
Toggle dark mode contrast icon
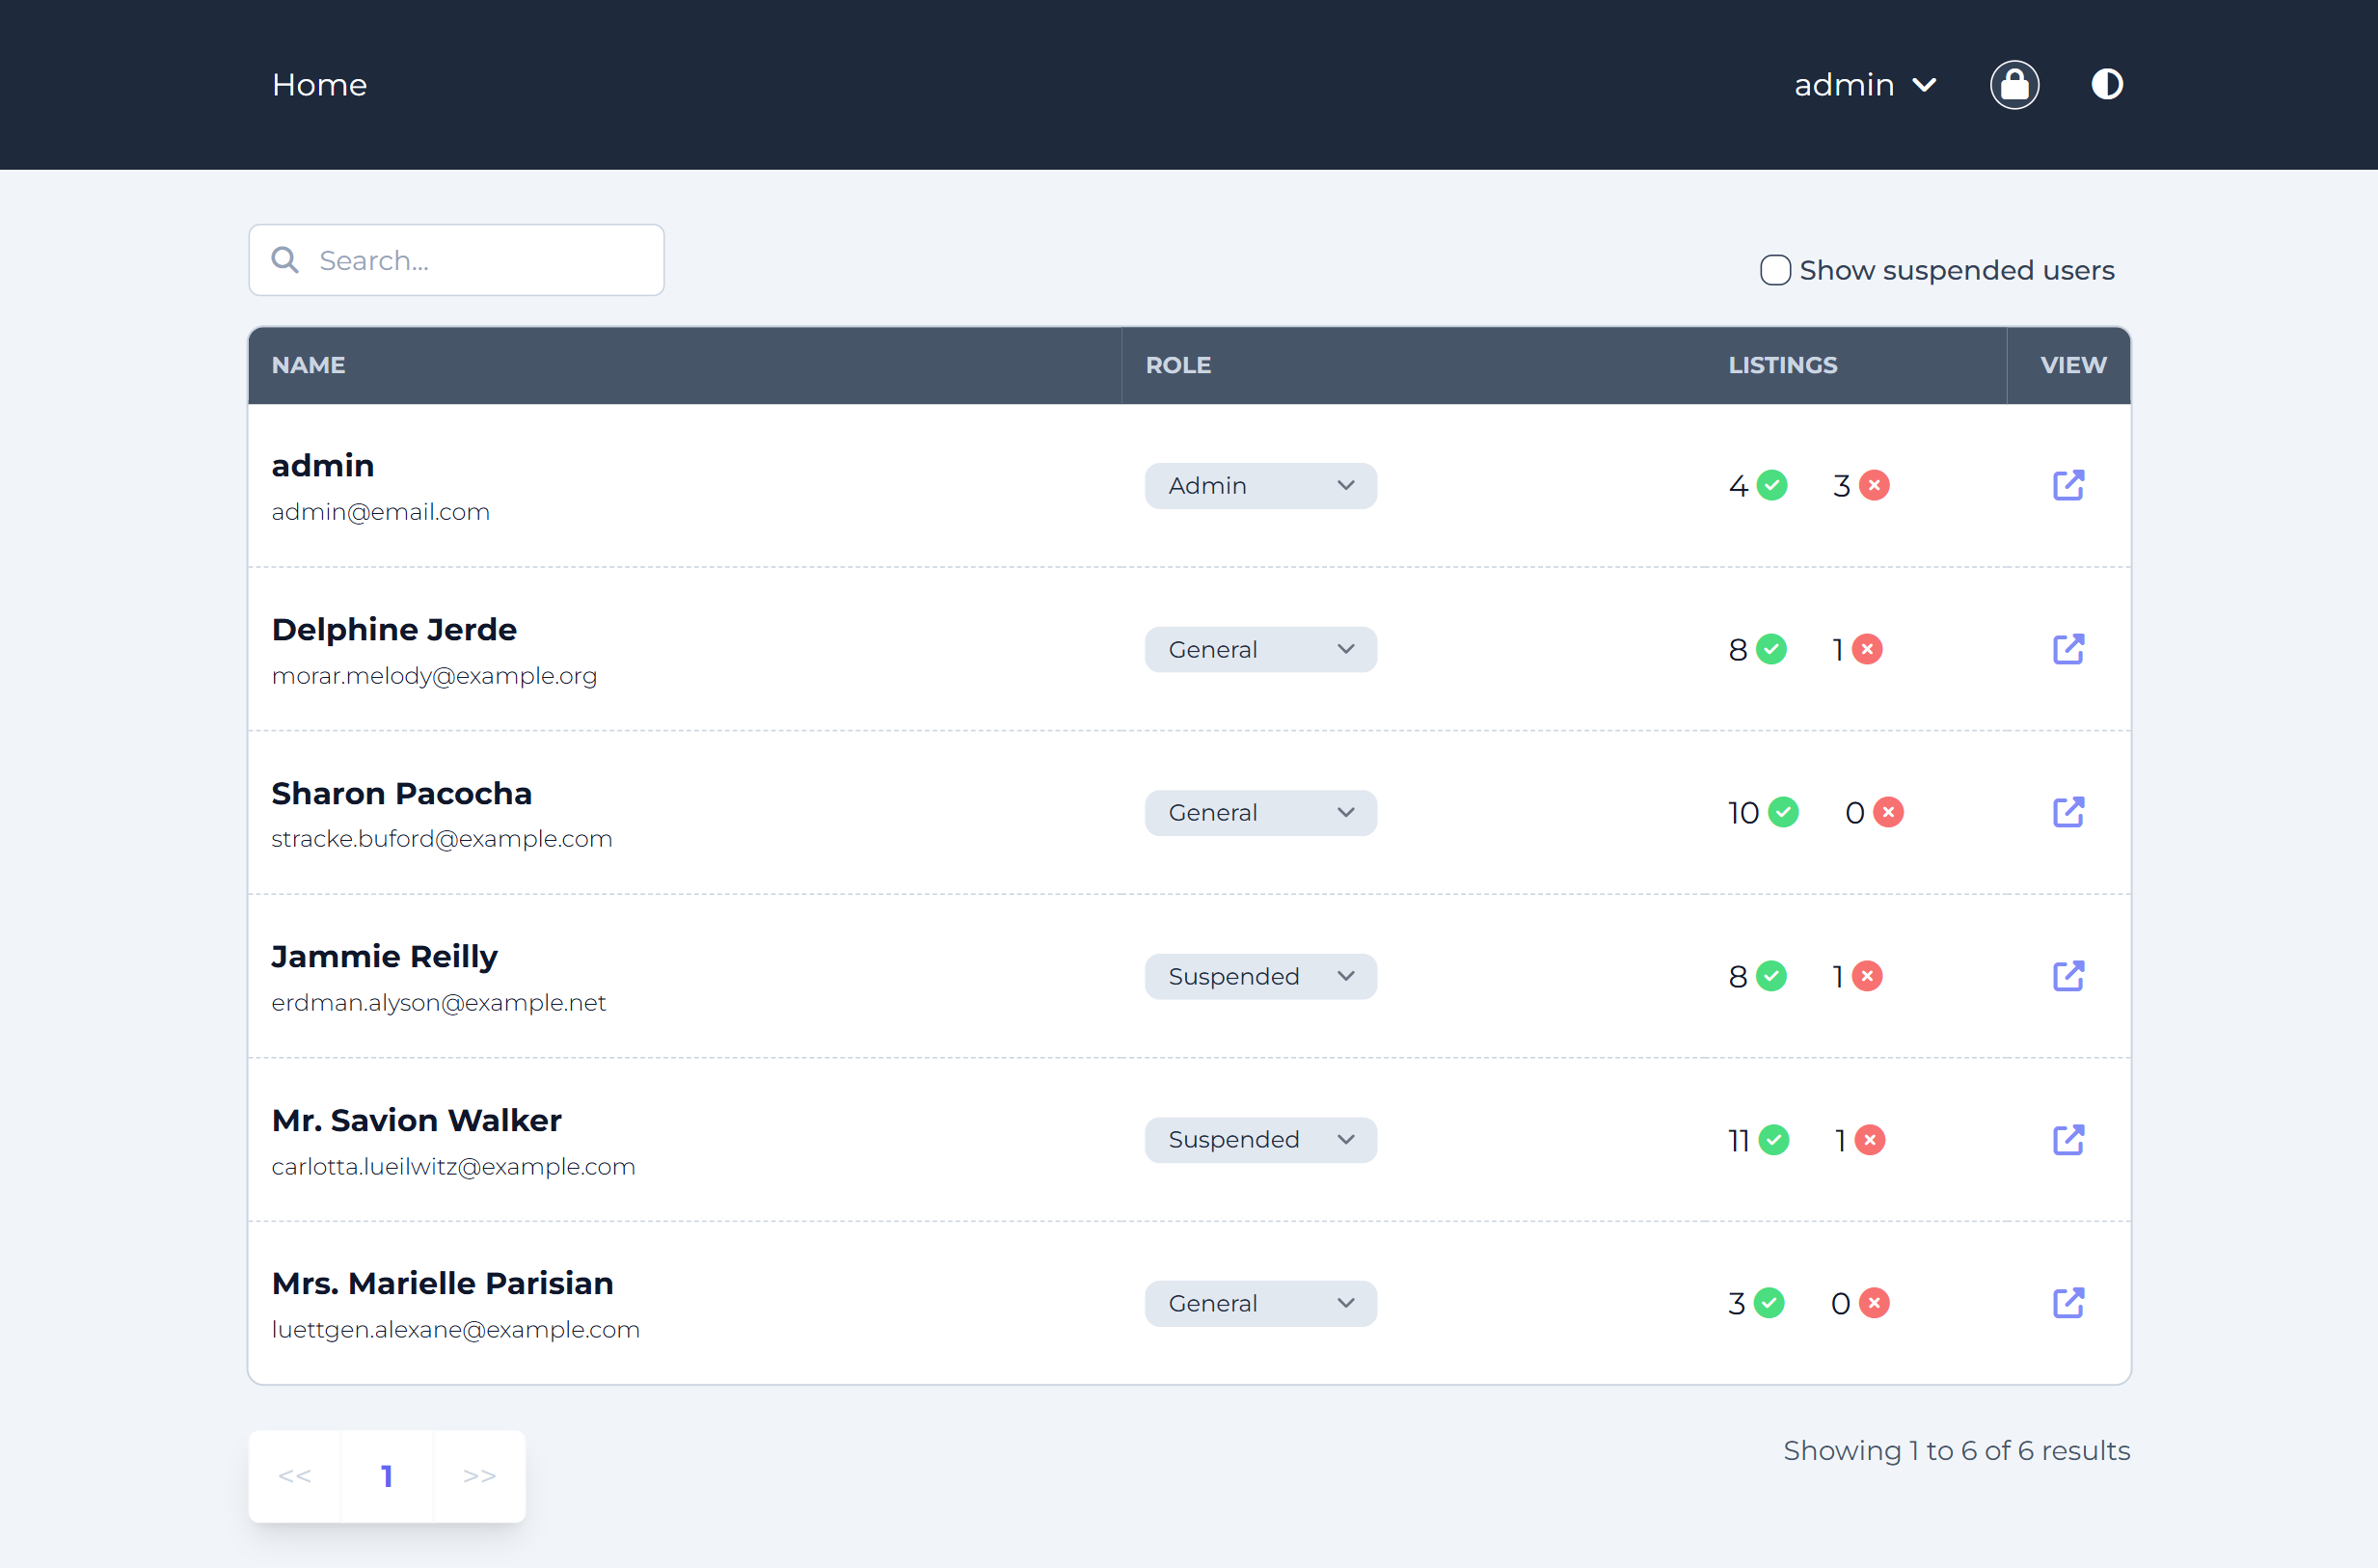[2106, 85]
